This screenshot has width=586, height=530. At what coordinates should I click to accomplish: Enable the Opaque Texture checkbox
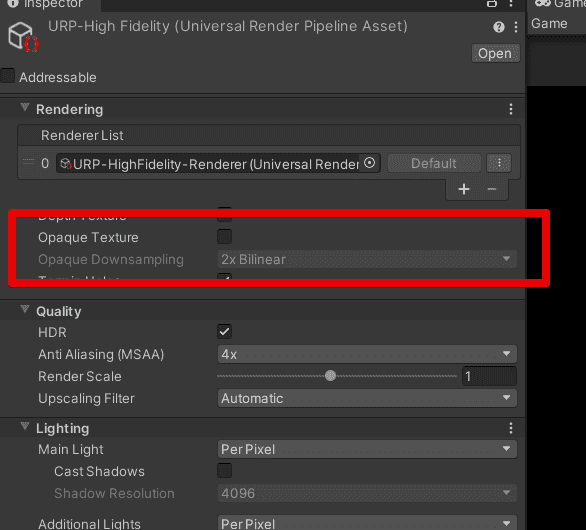pyautogui.click(x=224, y=237)
